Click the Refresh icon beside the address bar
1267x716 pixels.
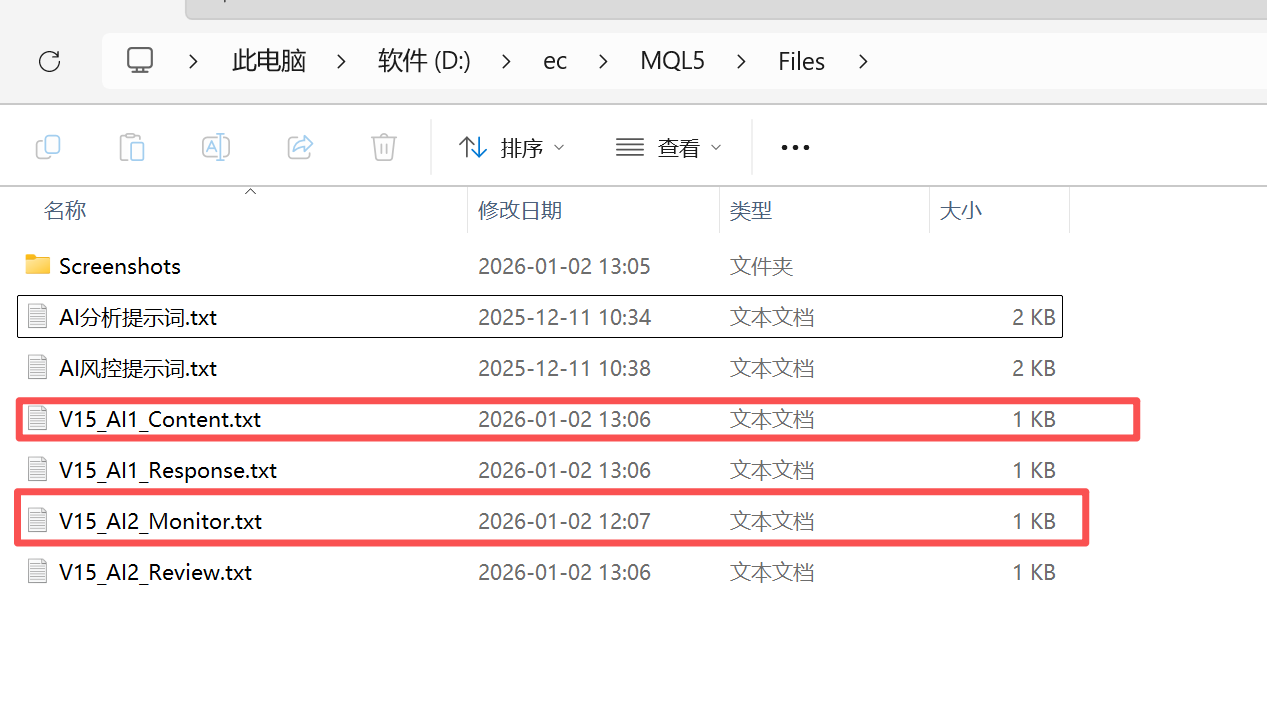coord(49,61)
